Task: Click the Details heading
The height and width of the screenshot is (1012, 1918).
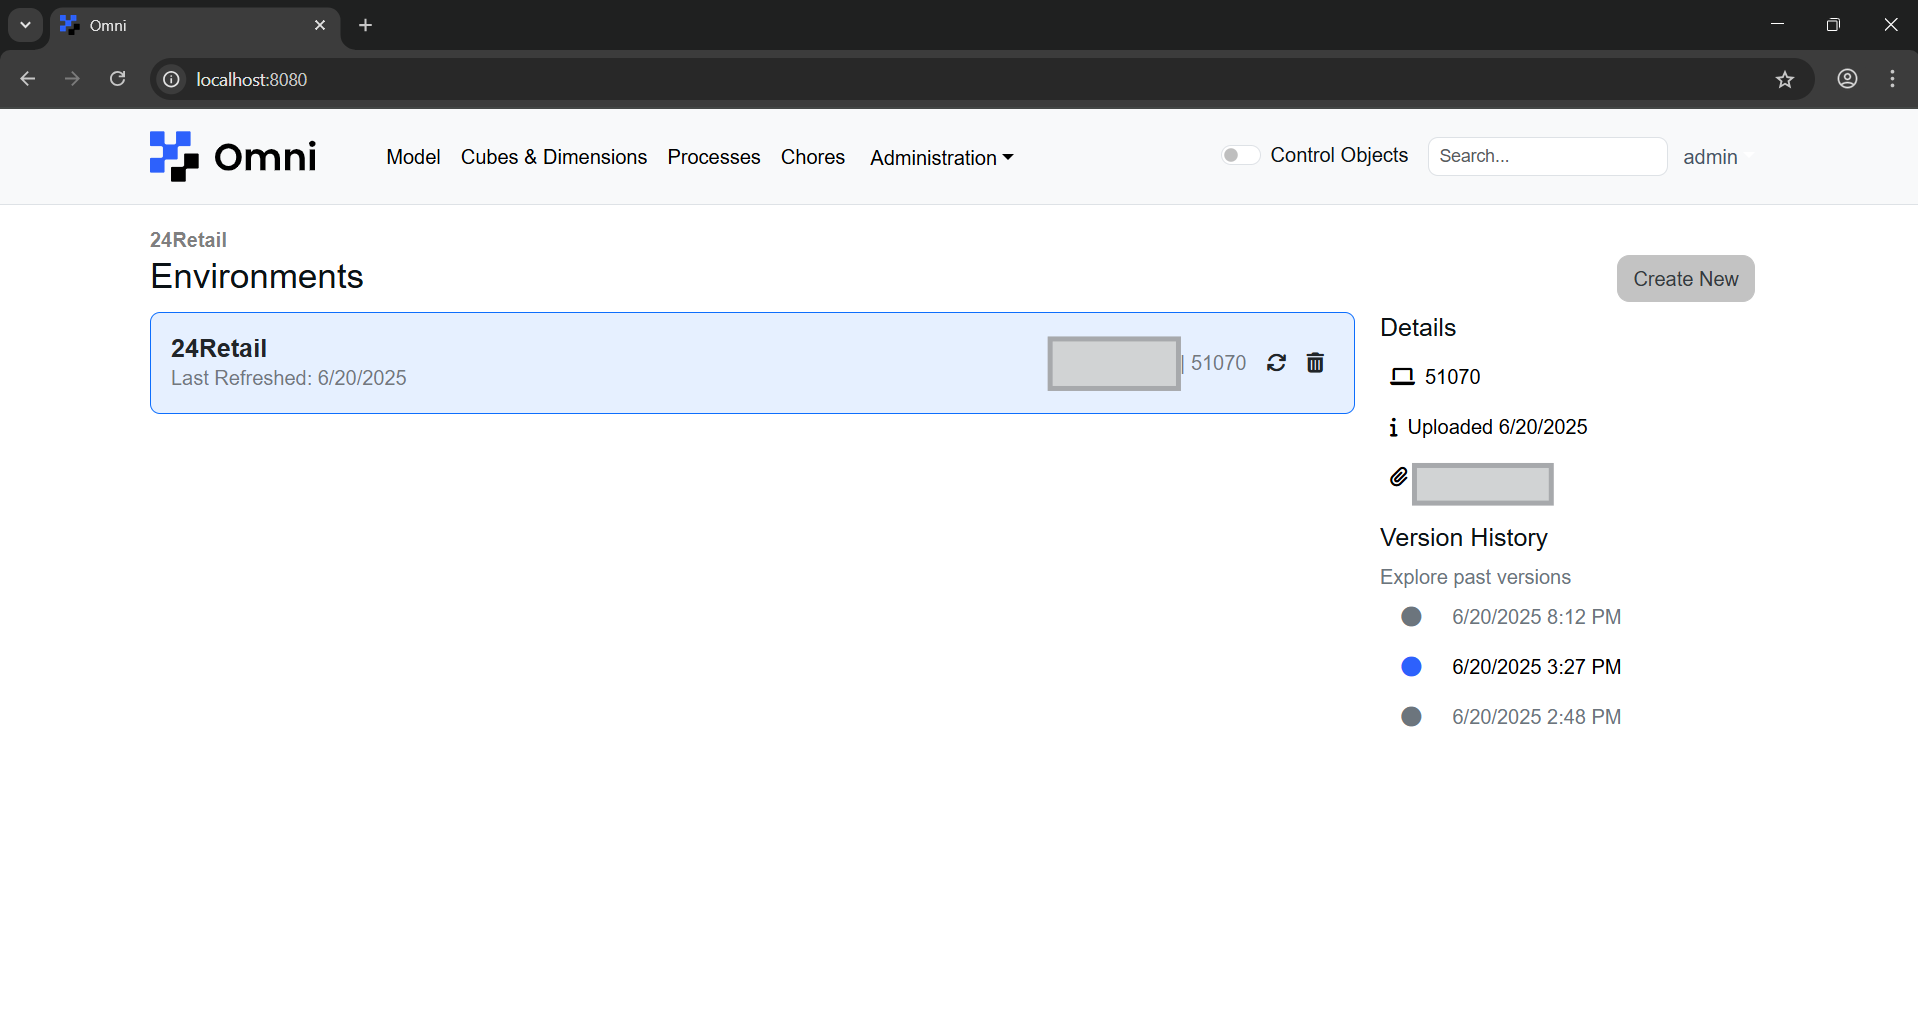Action: [1418, 328]
